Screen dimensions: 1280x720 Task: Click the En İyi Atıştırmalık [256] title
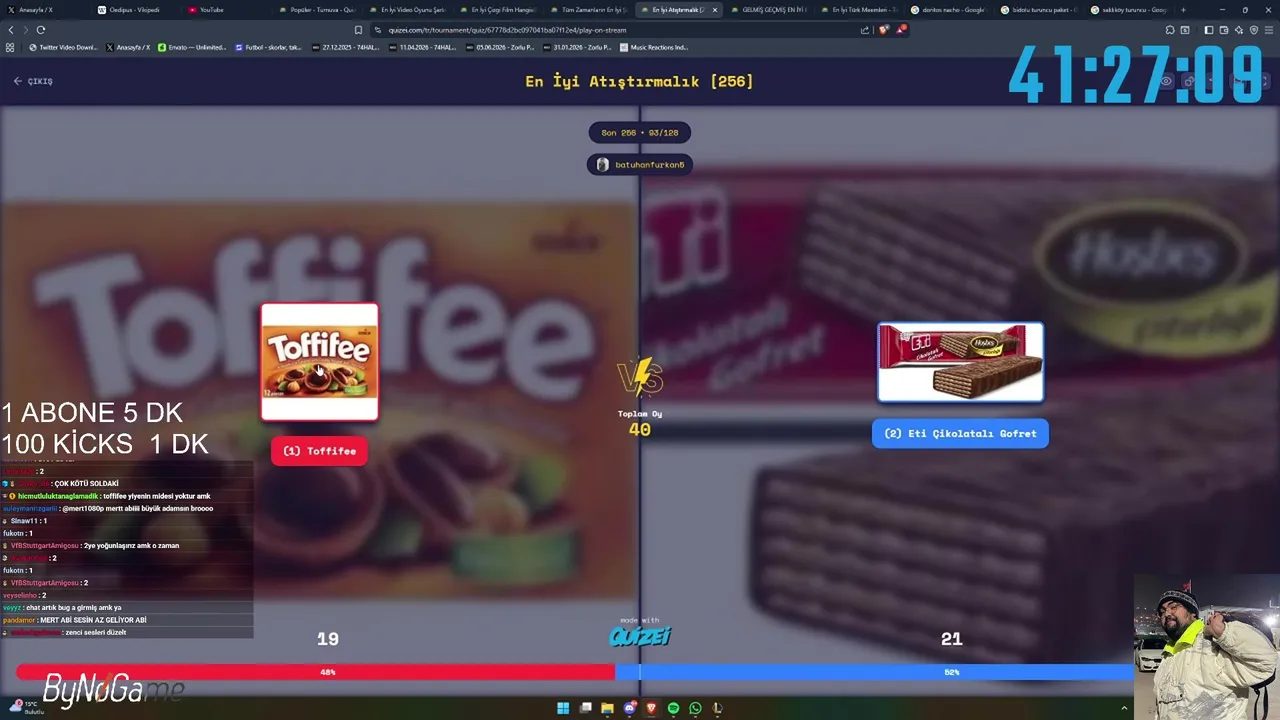pyautogui.click(x=640, y=81)
